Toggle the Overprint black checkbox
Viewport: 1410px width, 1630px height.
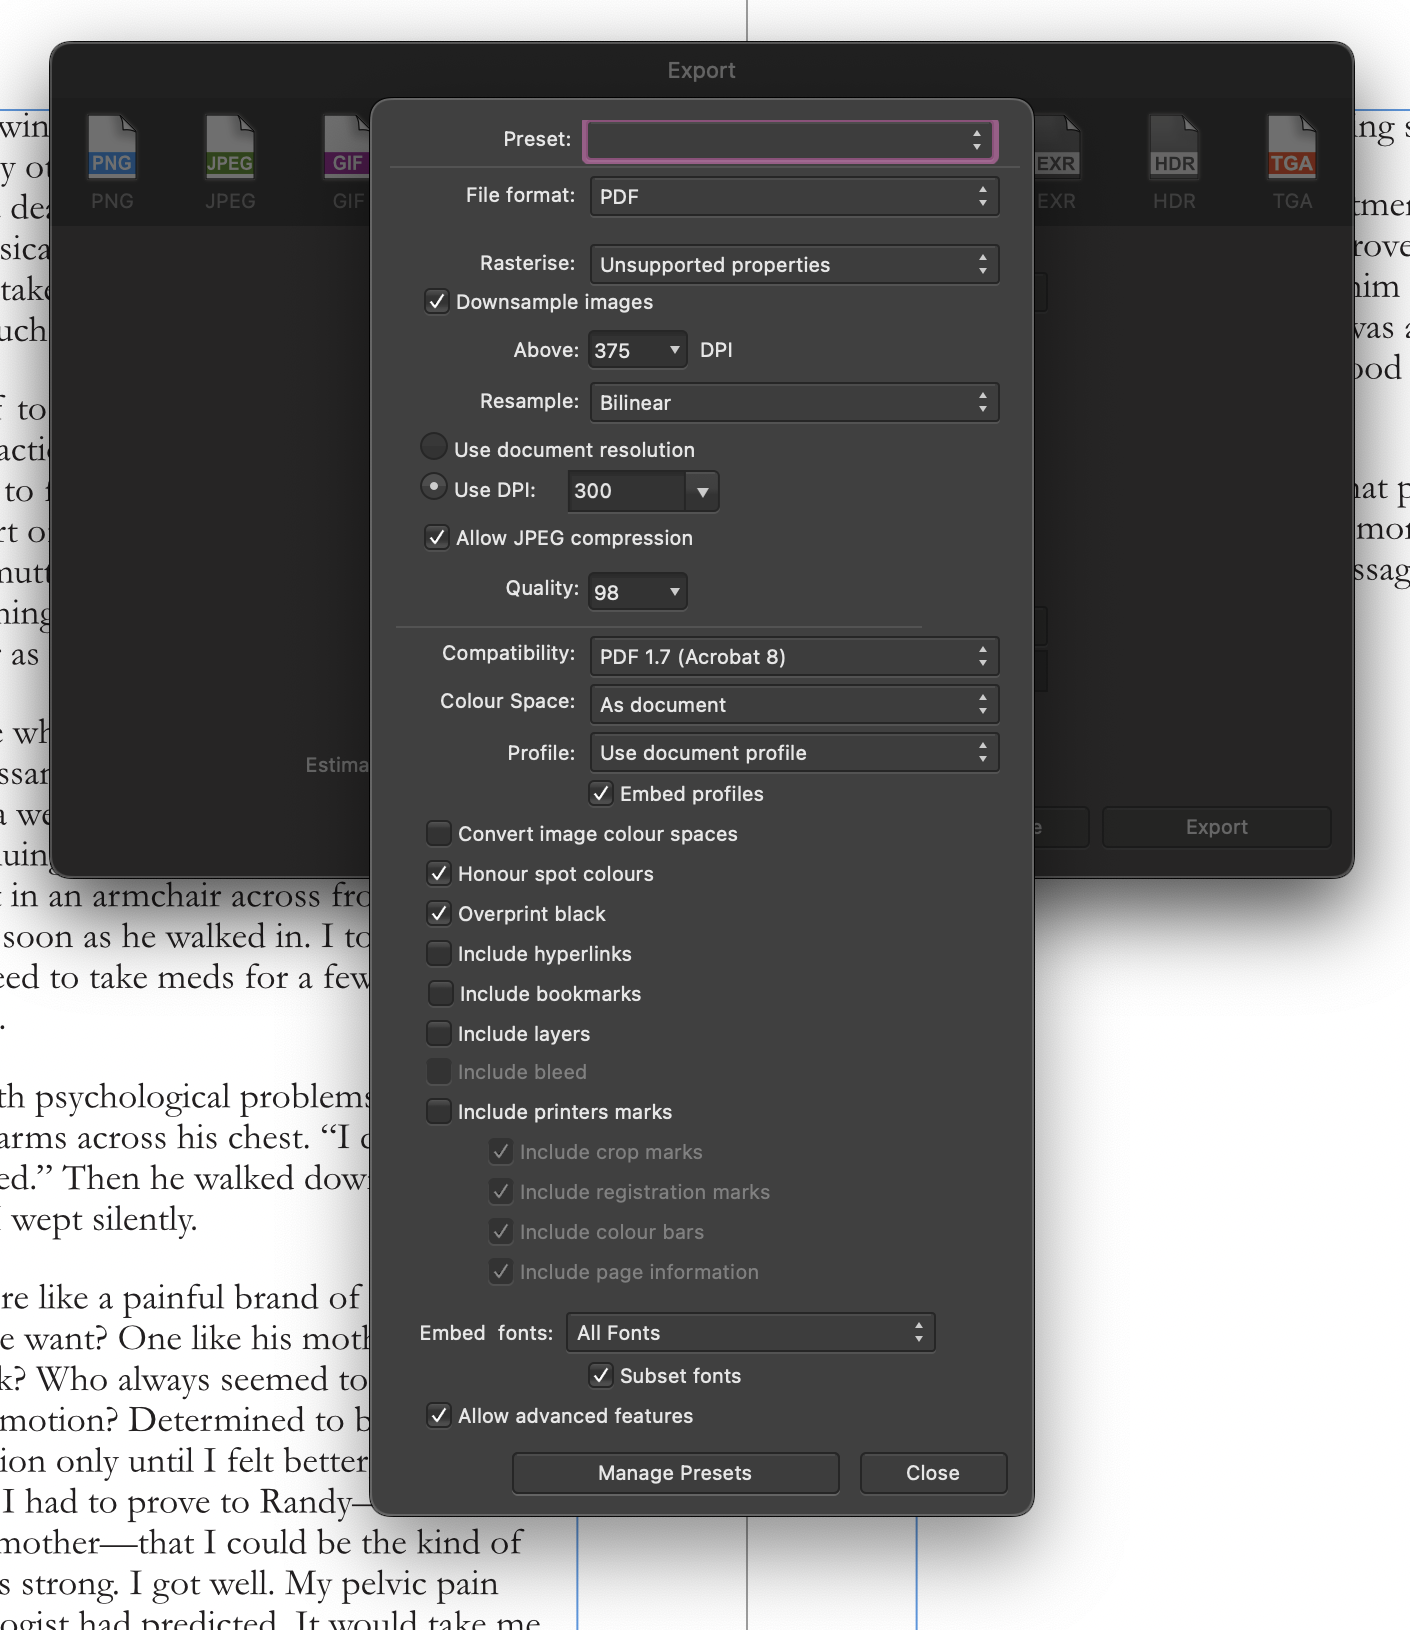[438, 914]
